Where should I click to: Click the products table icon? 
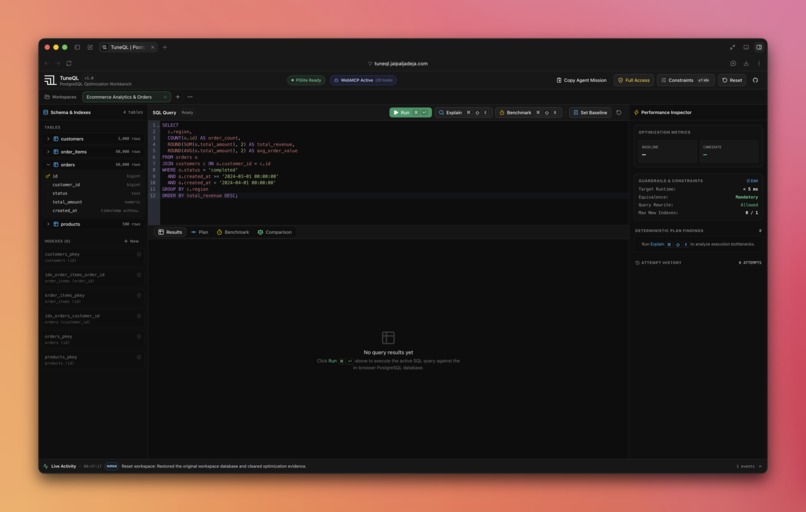point(56,224)
